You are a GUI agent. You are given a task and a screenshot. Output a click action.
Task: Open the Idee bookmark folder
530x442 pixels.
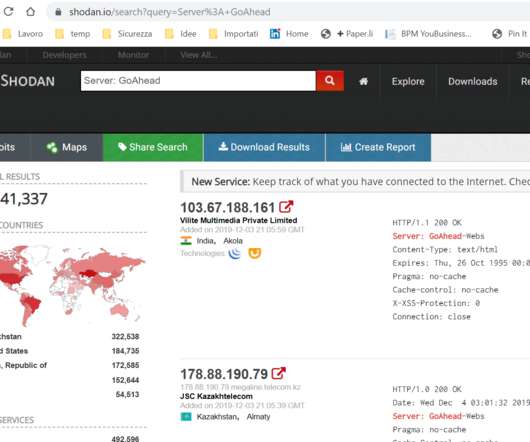click(180, 34)
